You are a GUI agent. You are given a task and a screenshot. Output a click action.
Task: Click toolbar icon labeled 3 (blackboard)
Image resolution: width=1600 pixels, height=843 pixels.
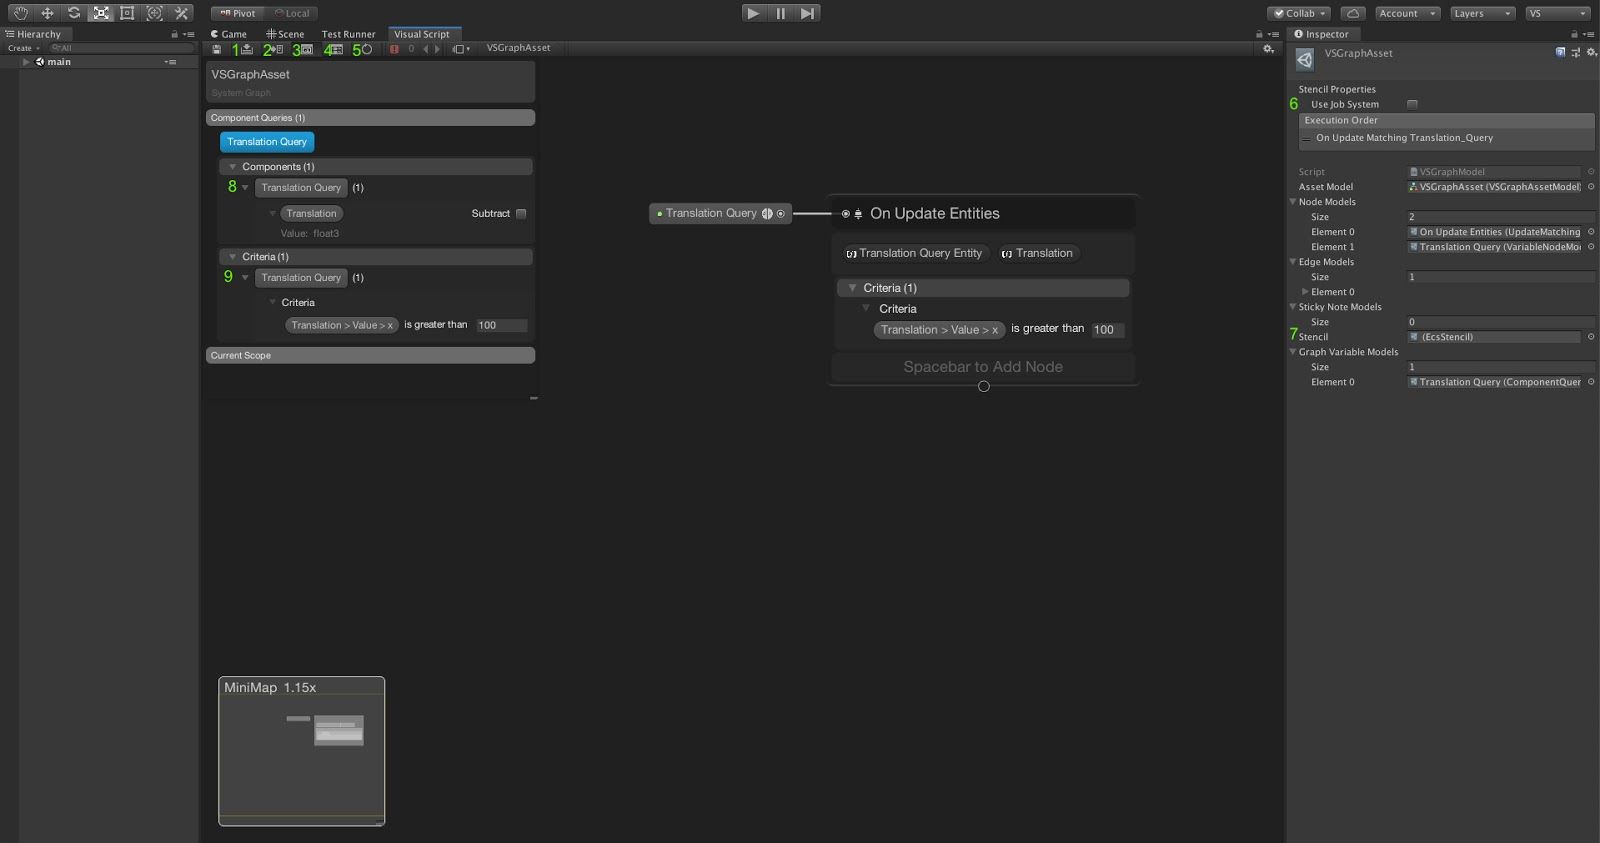coord(307,48)
